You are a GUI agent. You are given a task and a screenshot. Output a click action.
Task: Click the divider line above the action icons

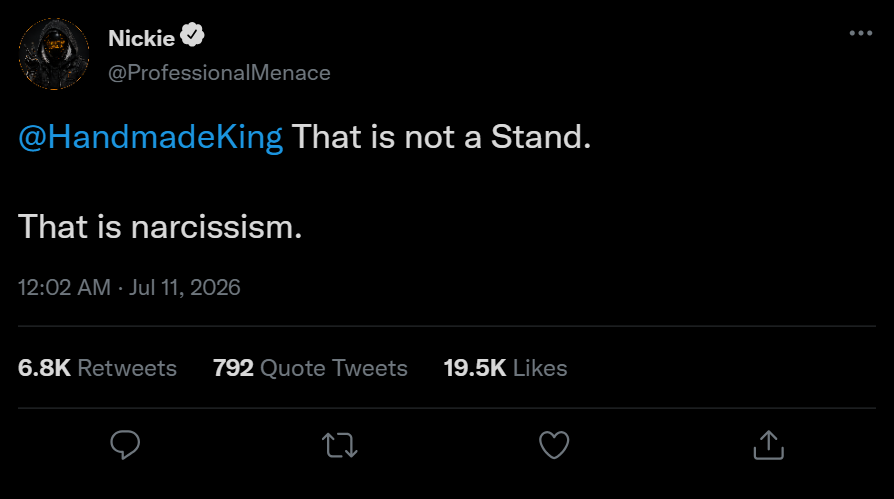[x=447, y=408]
